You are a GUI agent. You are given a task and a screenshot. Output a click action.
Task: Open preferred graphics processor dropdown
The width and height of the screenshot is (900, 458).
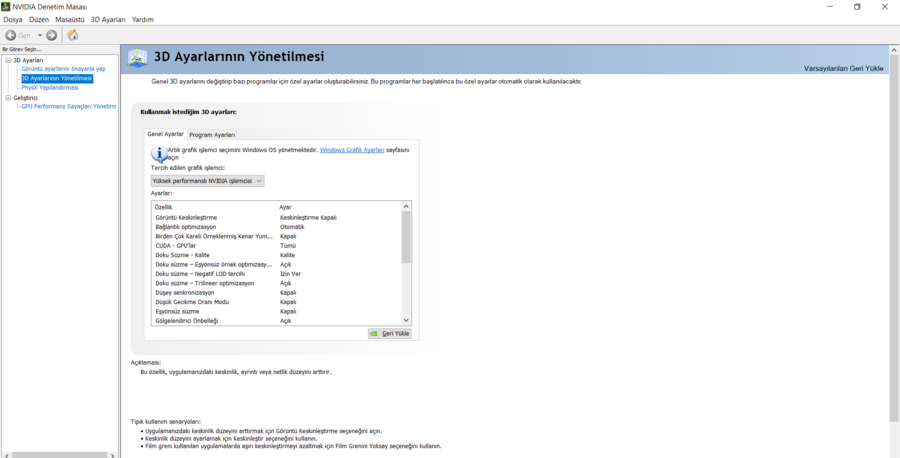click(208, 181)
